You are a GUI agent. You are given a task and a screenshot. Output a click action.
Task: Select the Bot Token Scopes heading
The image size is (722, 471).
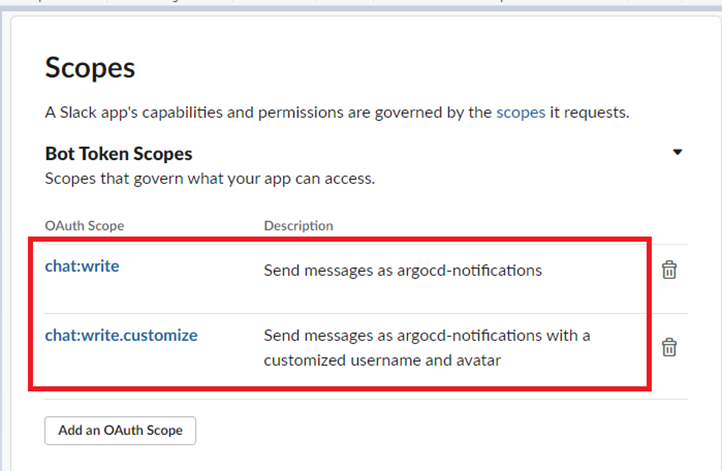(119, 154)
